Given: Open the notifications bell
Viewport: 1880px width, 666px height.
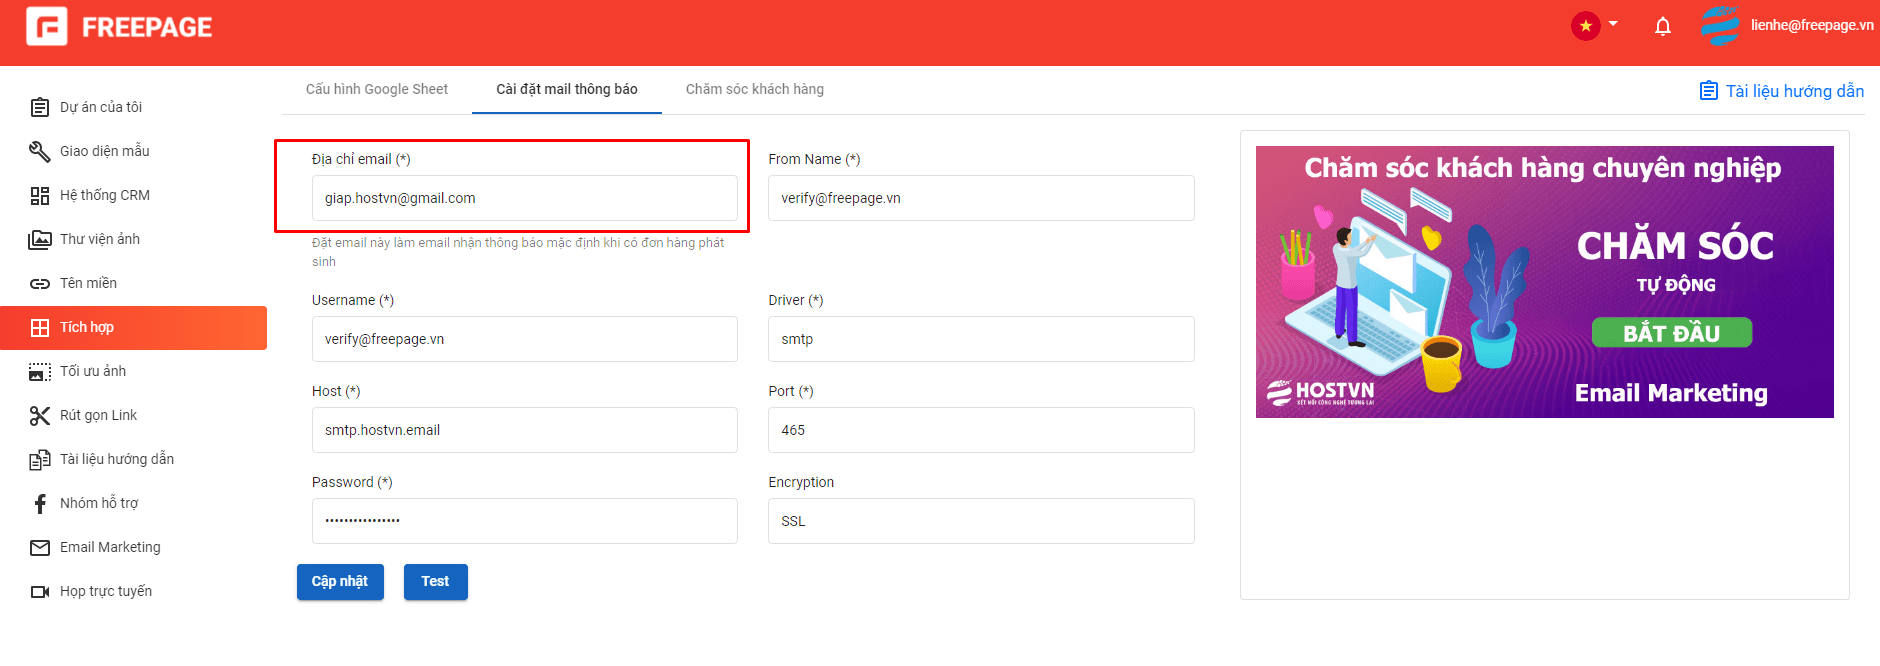Looking at the screenshot, I should [1662, 26].
